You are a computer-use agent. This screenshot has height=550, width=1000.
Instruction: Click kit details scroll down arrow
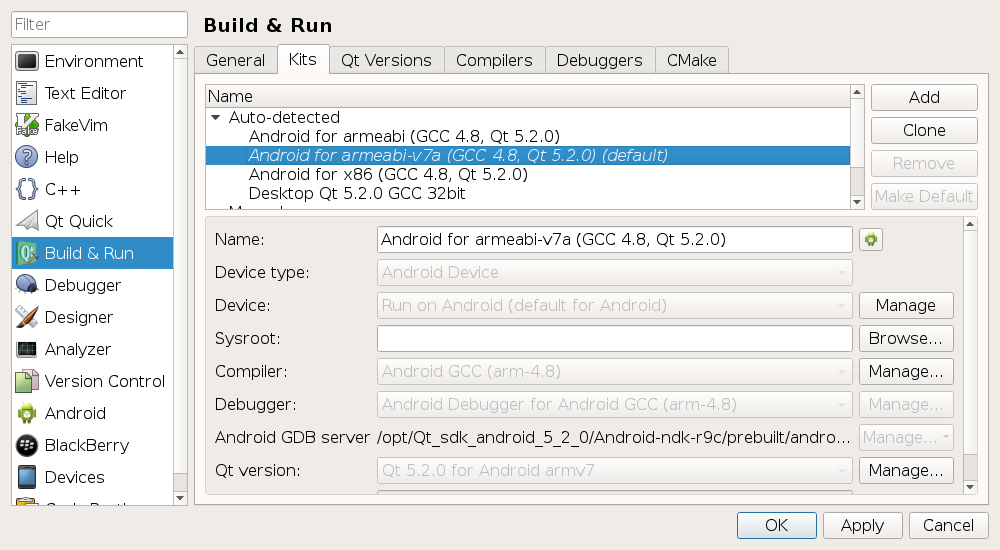pos(970,487)
